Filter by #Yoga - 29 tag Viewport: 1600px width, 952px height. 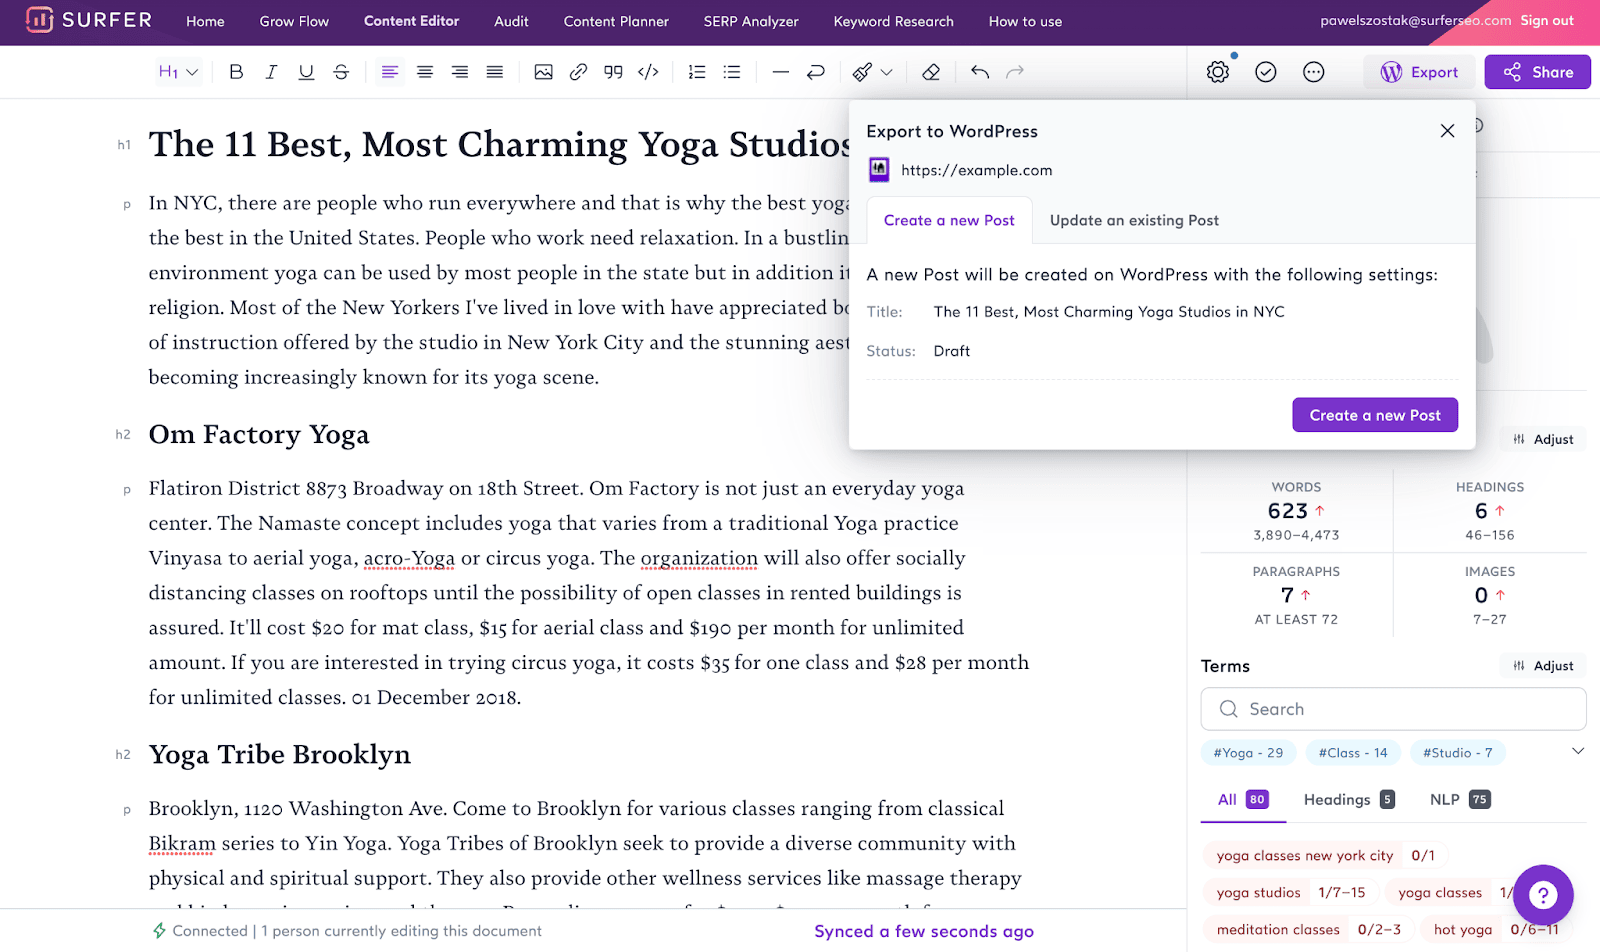click(x=1248, y=753)
